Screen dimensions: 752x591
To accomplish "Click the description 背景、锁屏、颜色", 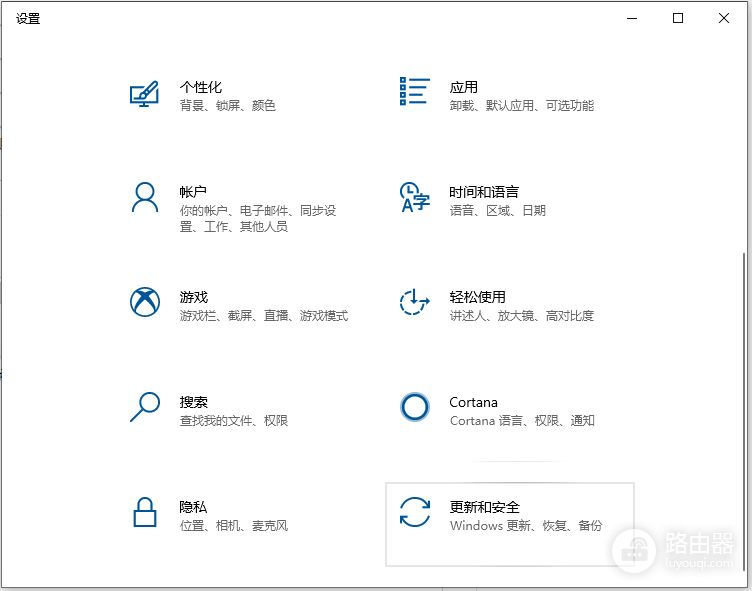I will [x=227, y=106].
